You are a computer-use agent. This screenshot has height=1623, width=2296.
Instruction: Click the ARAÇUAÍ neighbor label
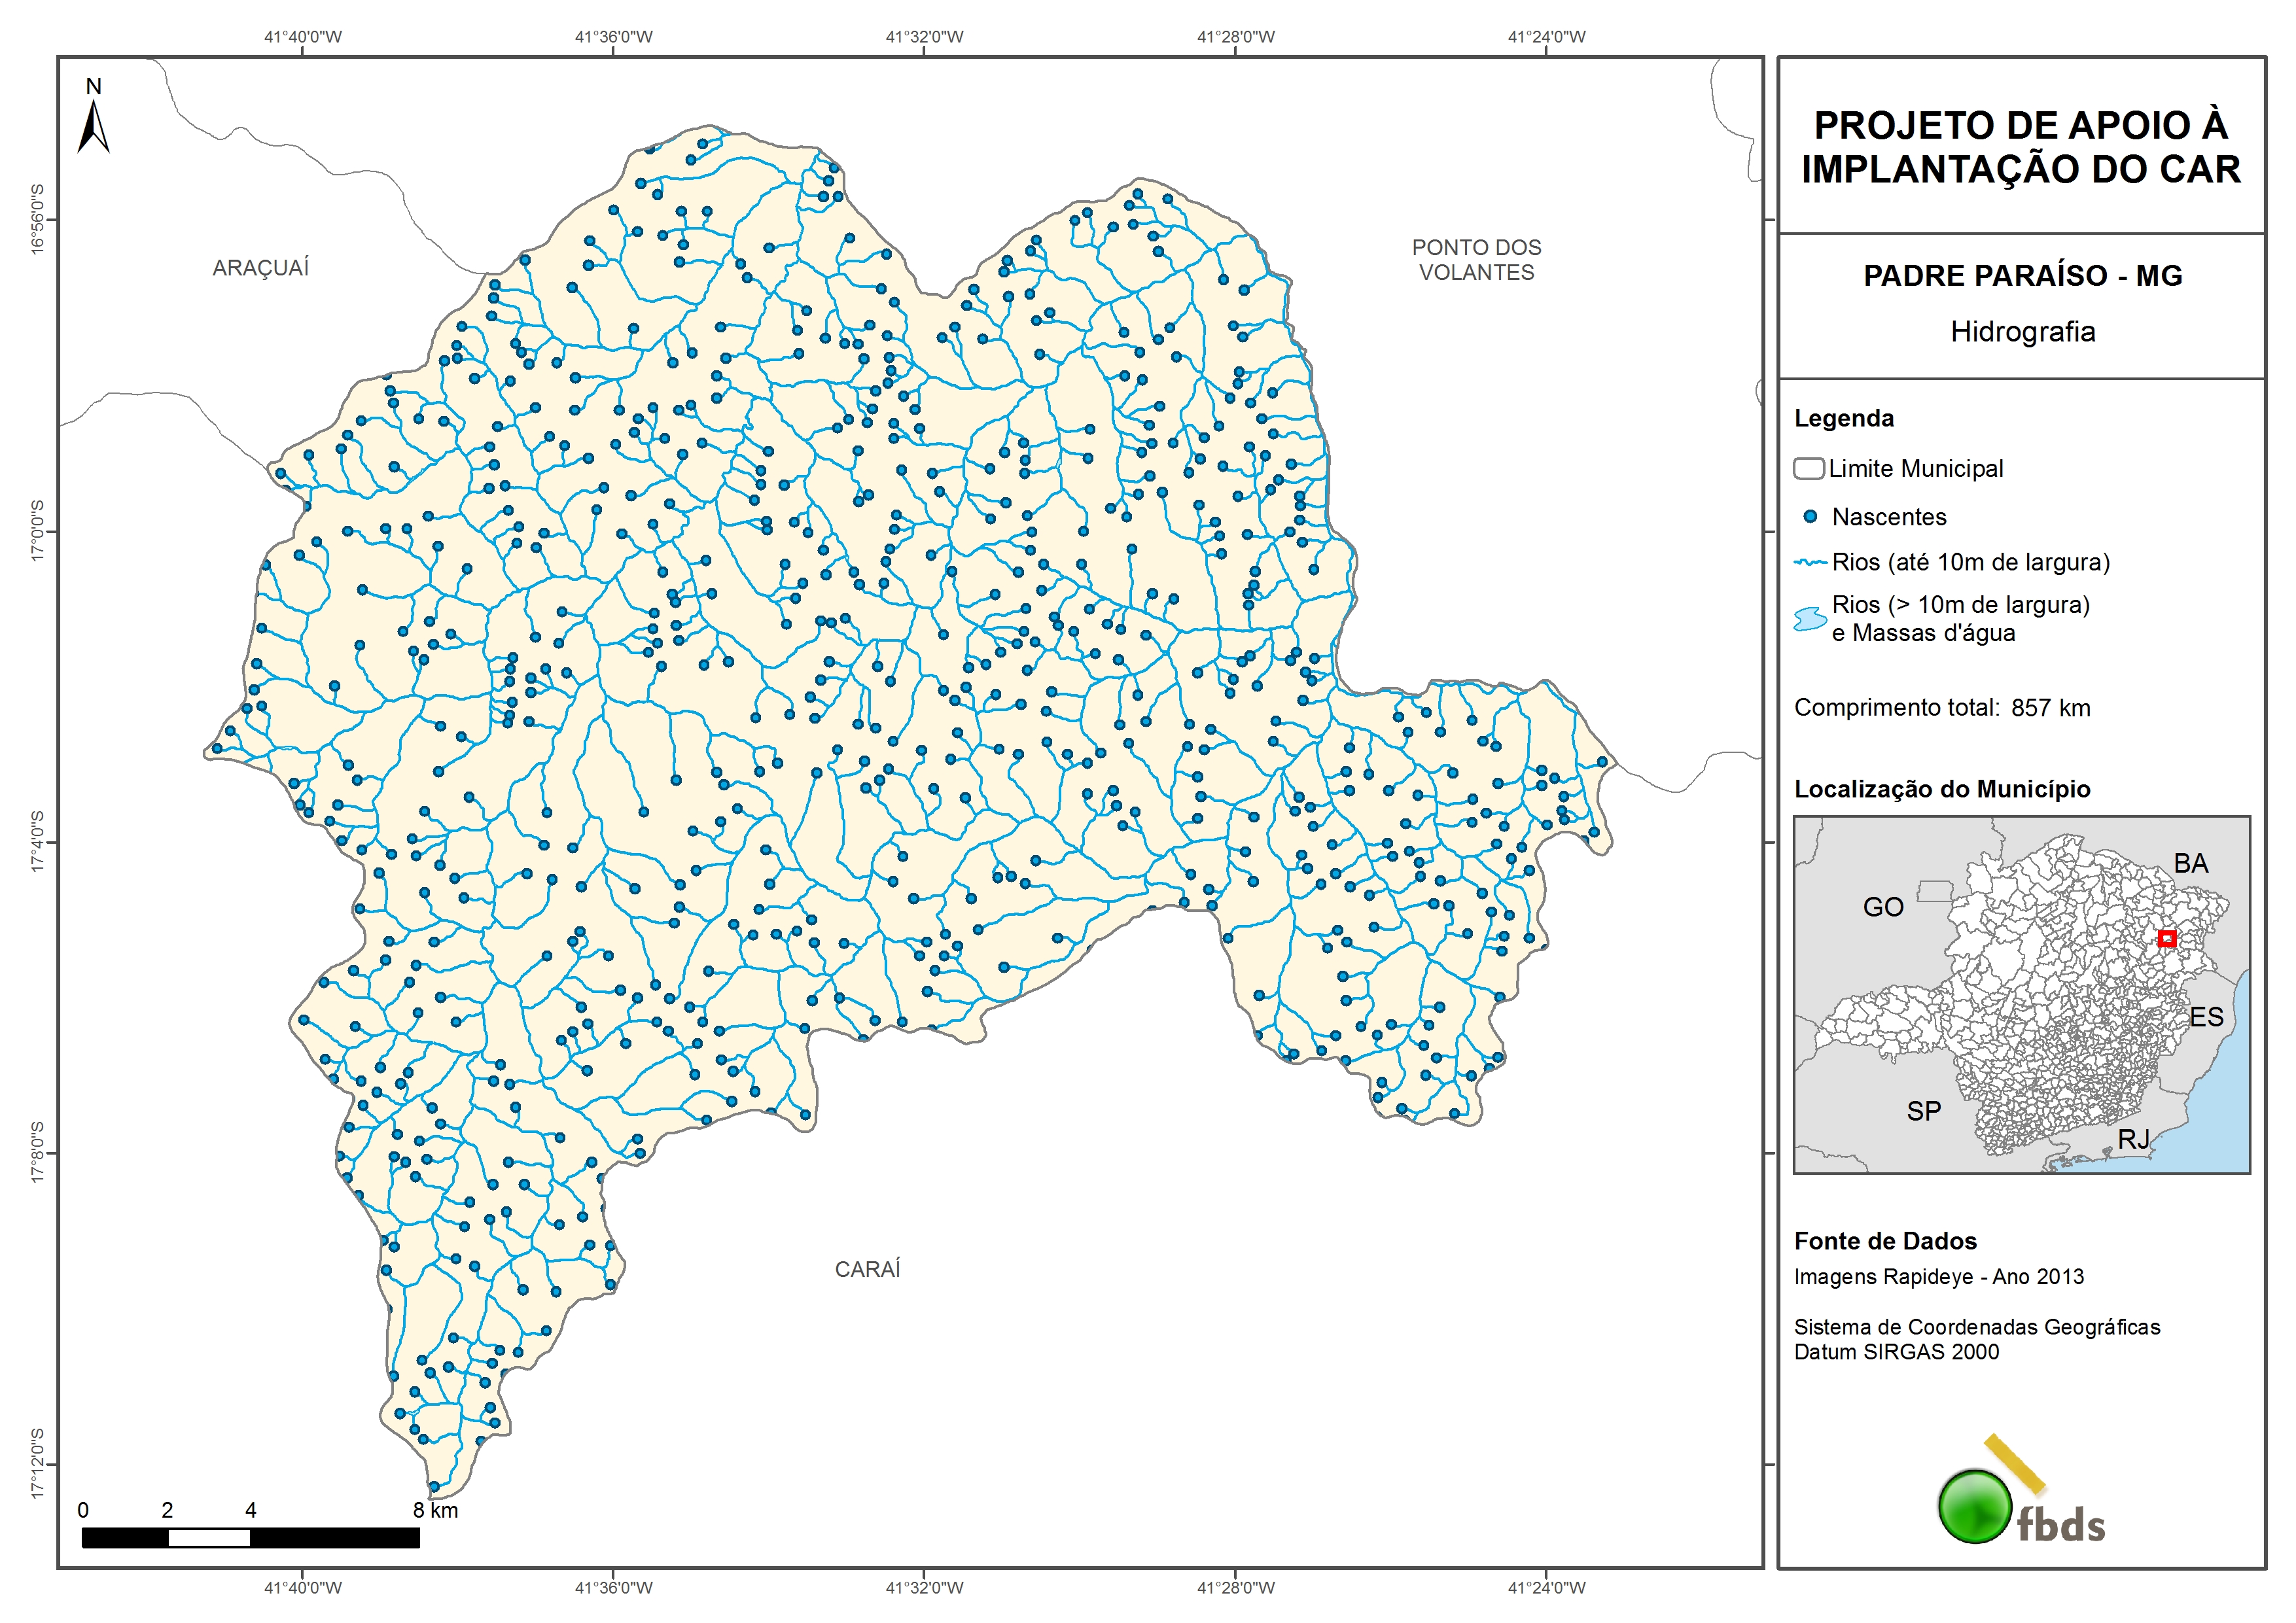(260, 268)
